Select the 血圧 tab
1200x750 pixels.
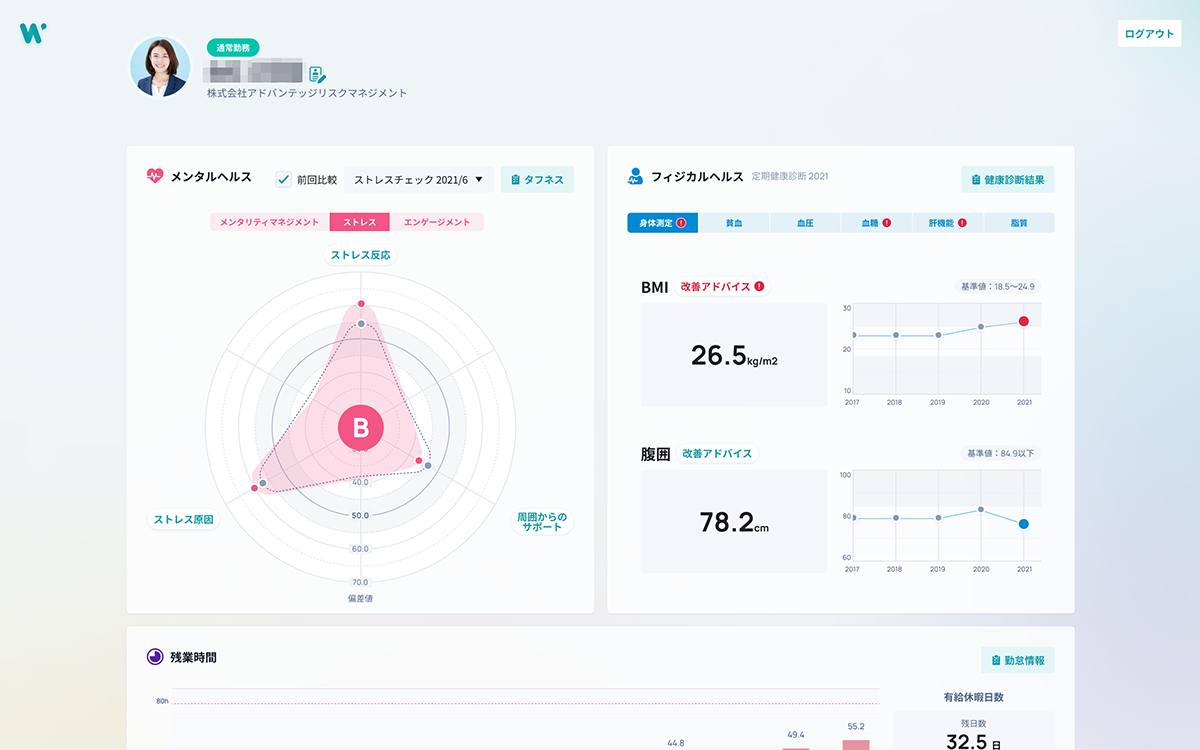[x=805, y=223]
